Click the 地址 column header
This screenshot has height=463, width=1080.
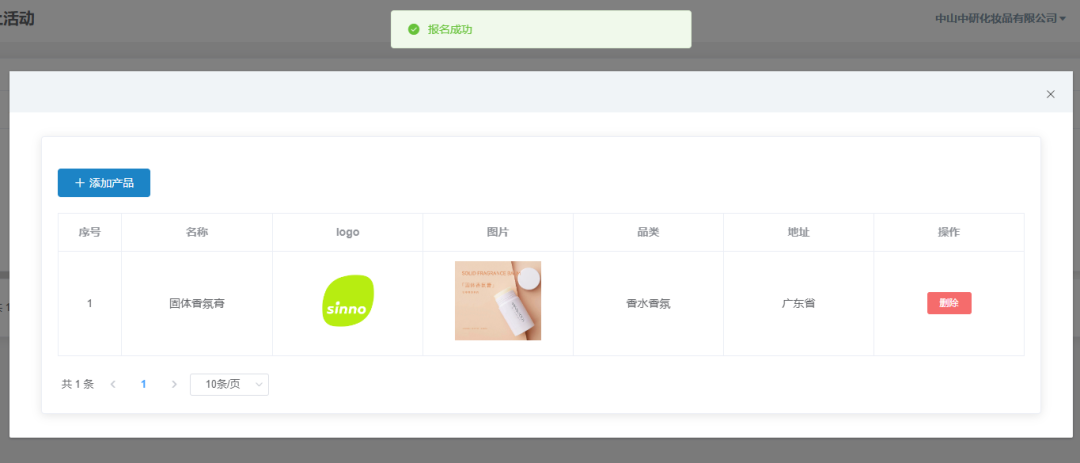click(798, 232)
